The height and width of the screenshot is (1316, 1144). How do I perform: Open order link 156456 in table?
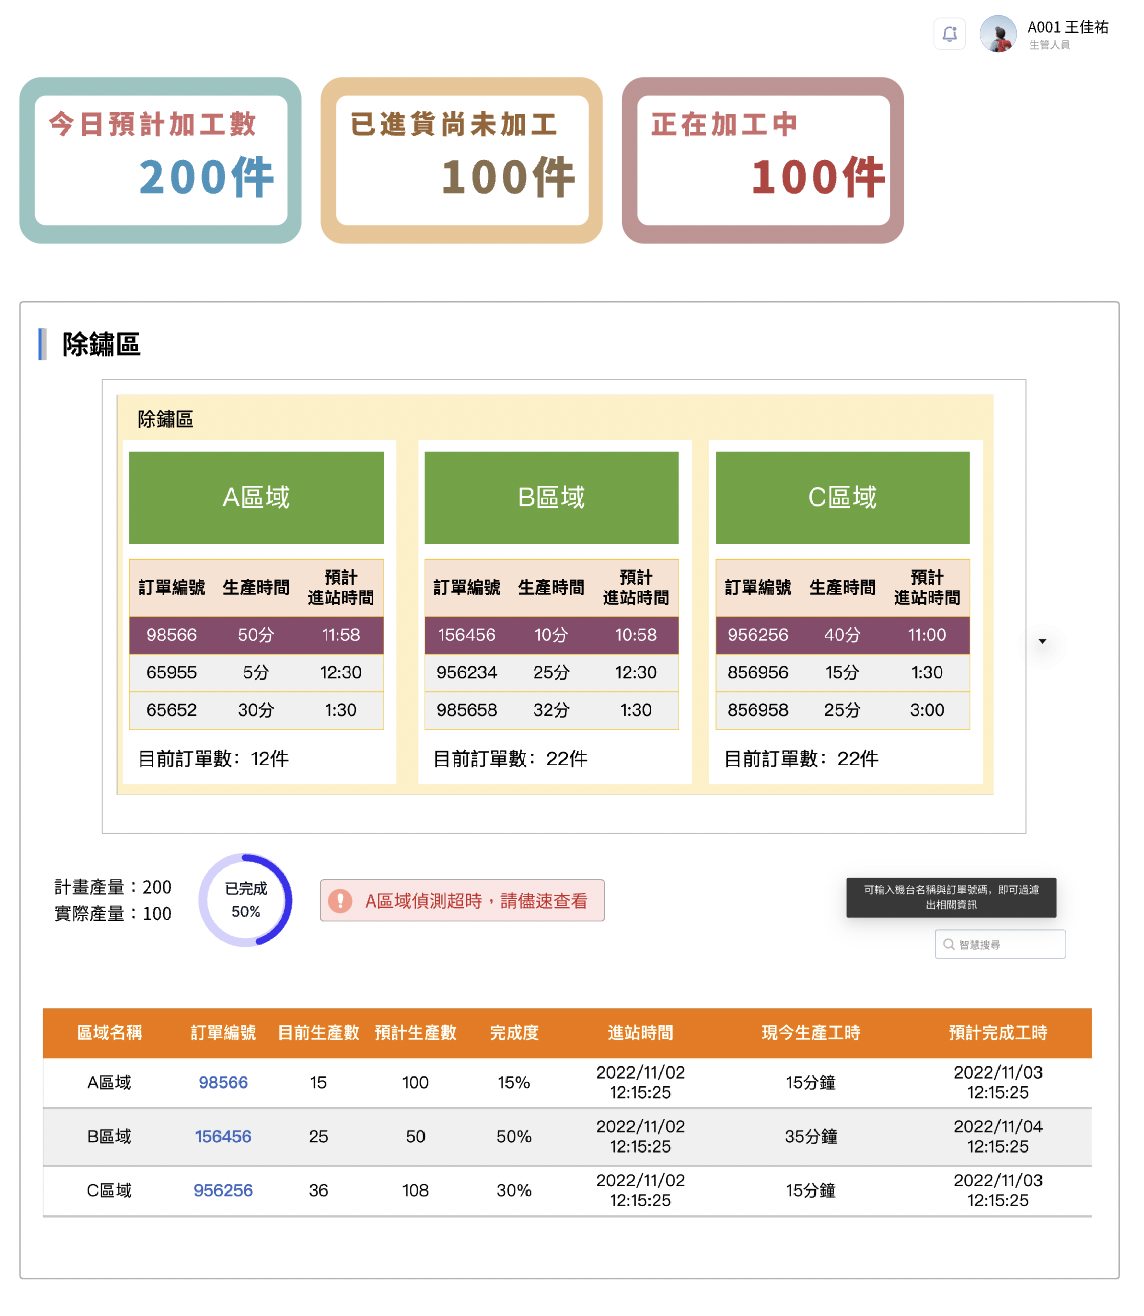tap(223, 1136)
